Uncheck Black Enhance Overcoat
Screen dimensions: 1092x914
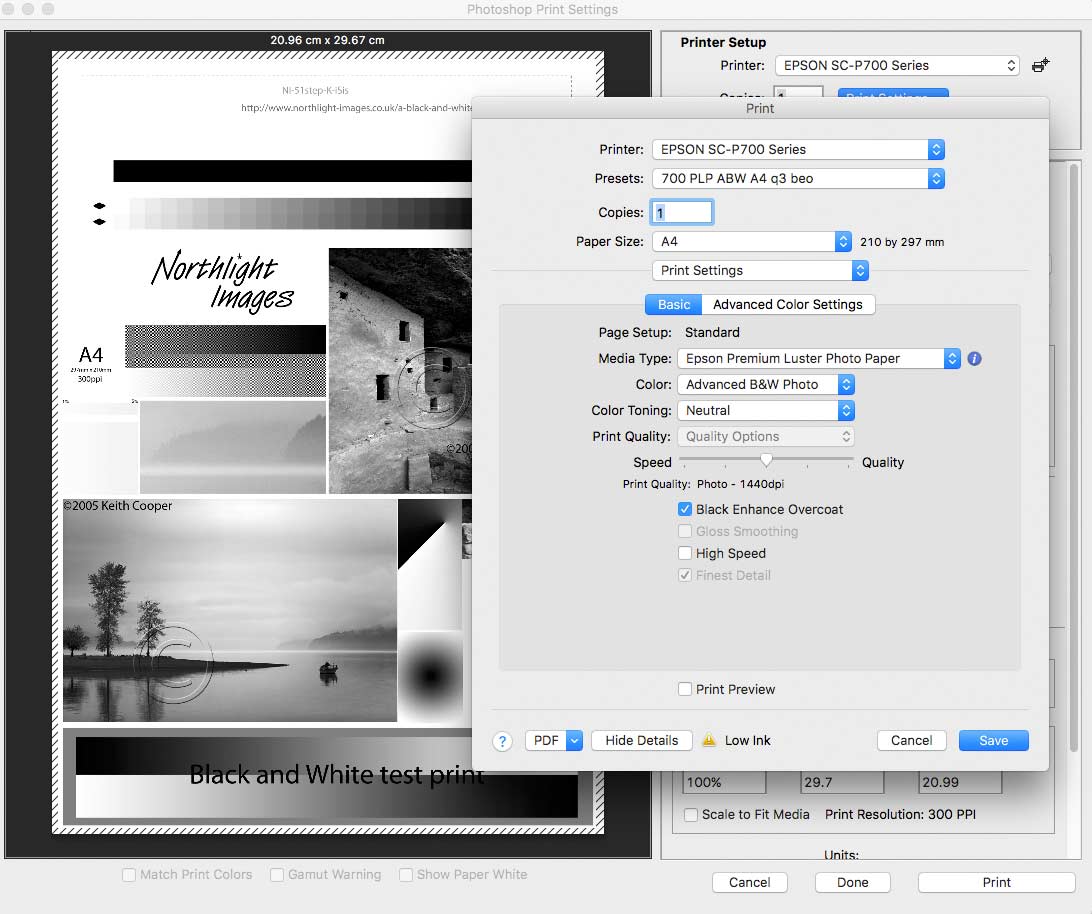685,509
